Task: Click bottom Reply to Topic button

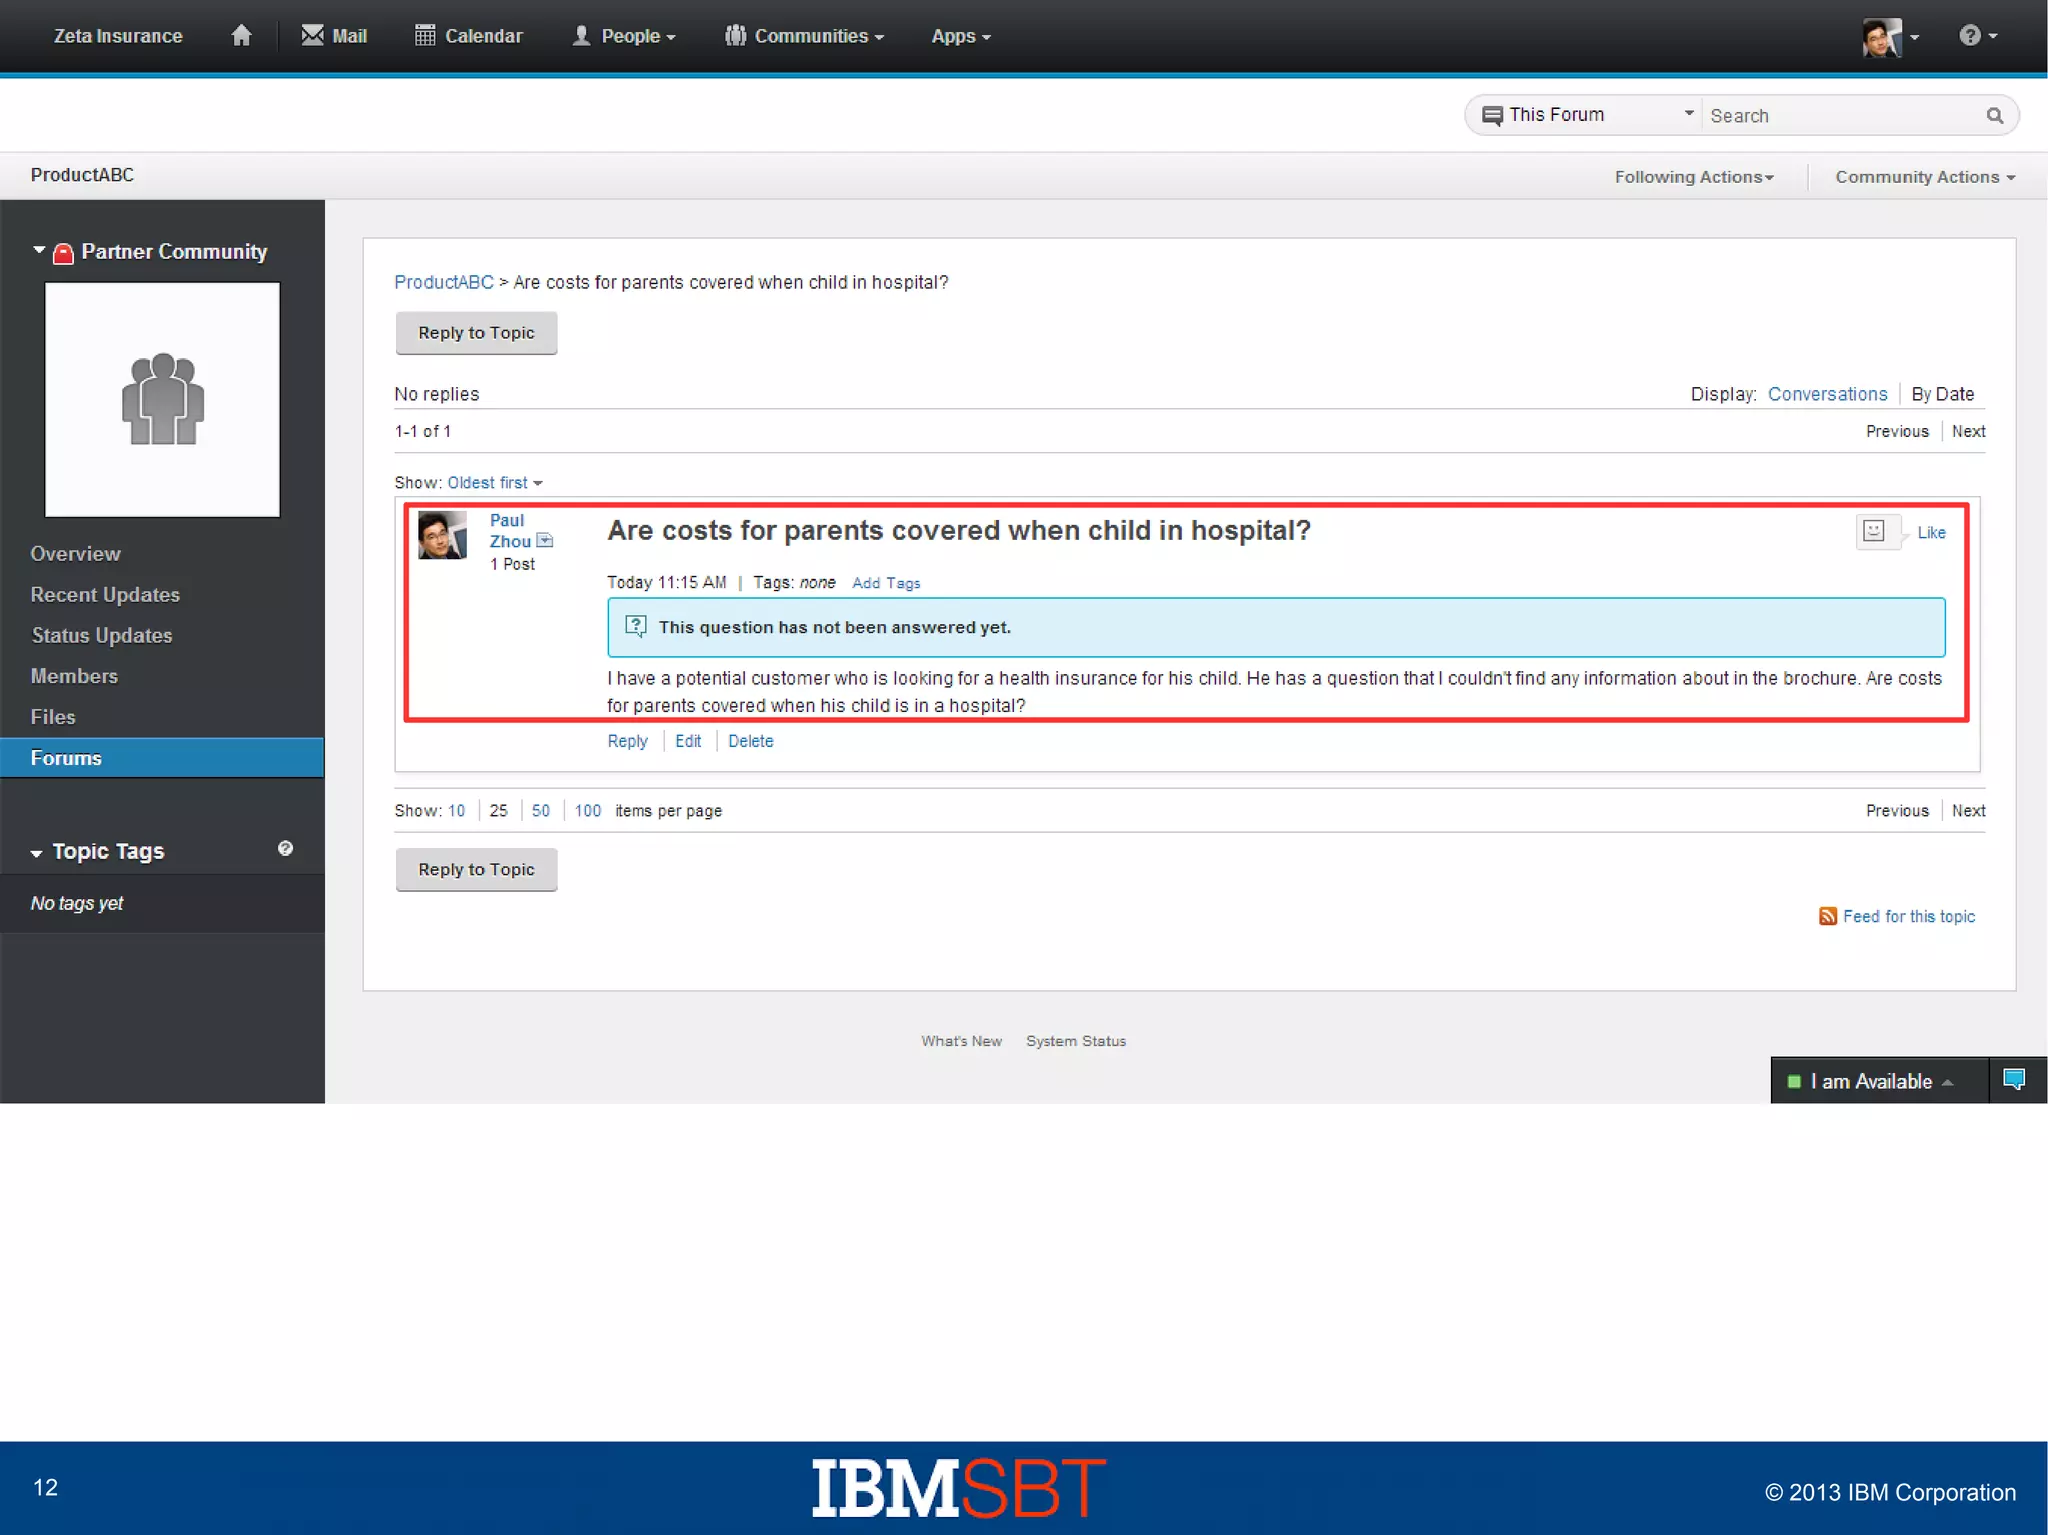Action: tap(476, 870)
